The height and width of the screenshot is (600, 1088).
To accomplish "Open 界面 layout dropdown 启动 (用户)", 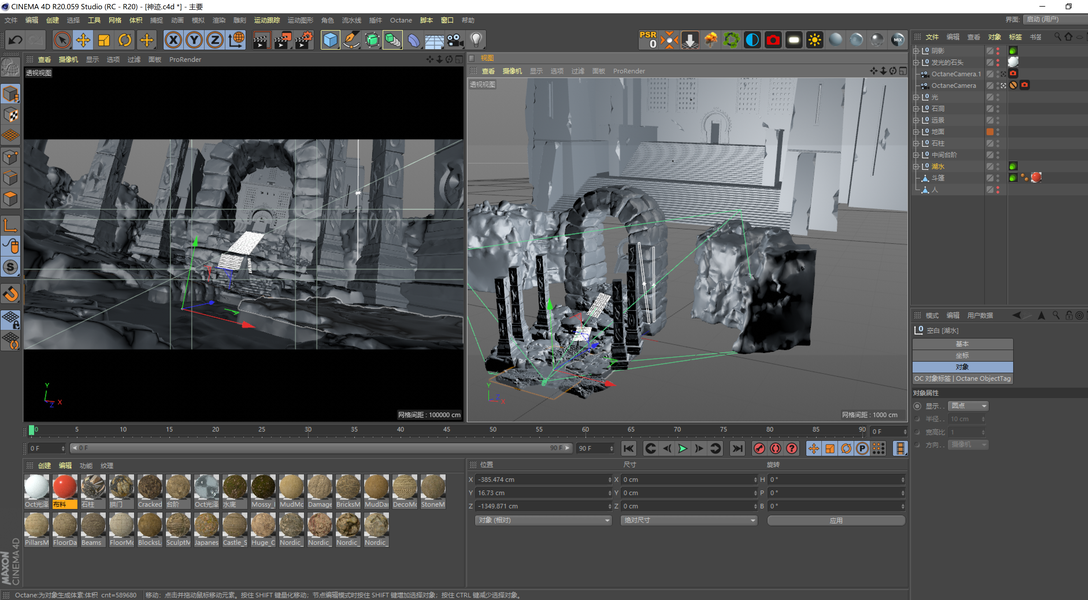I will click(1055, 19).
